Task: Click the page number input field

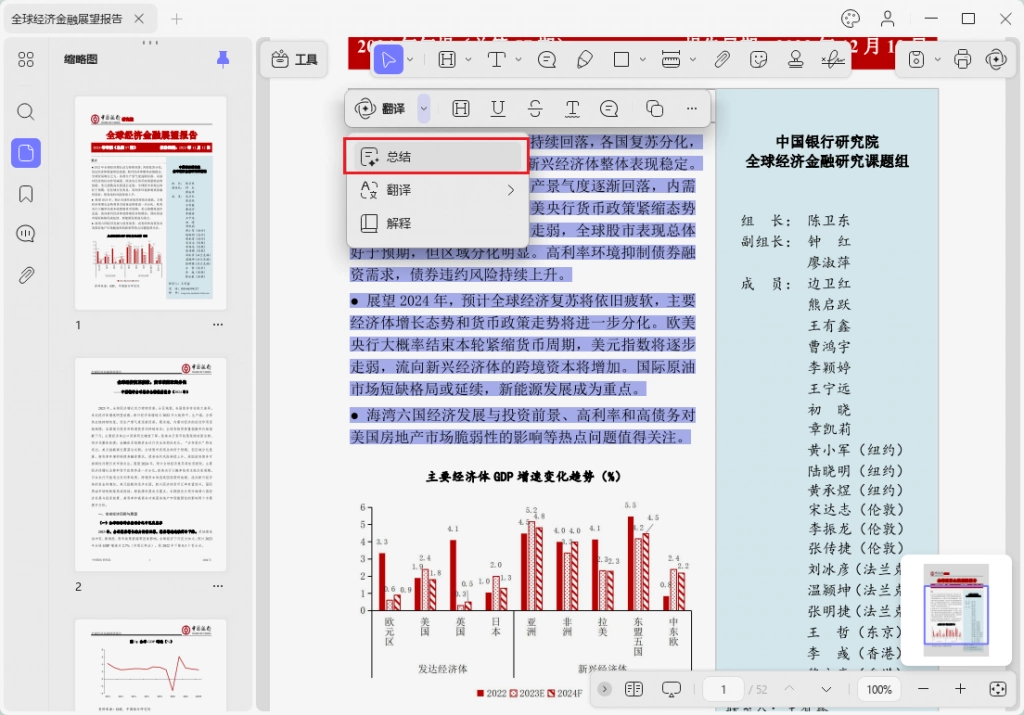Action: (x=724, y=689)
